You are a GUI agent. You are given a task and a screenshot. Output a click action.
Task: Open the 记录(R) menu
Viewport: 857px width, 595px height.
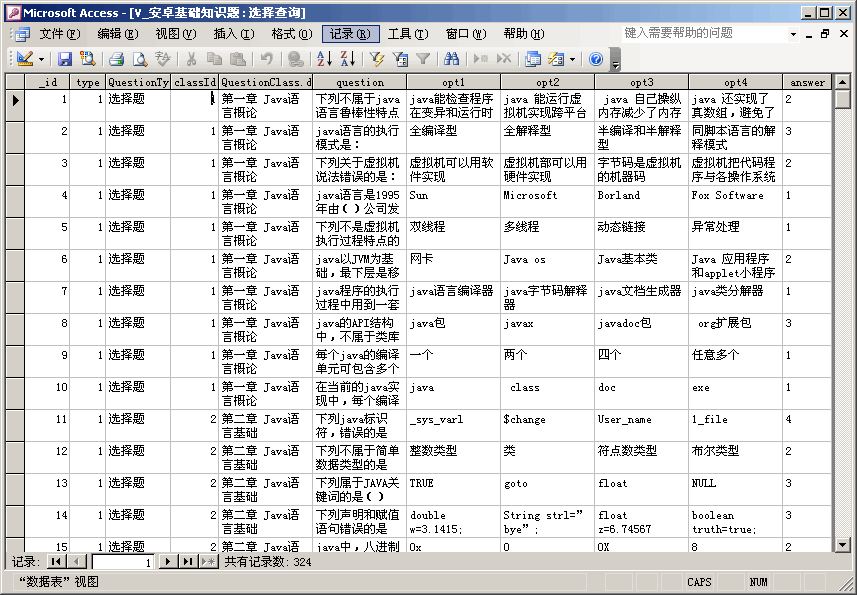coord(350,34)
